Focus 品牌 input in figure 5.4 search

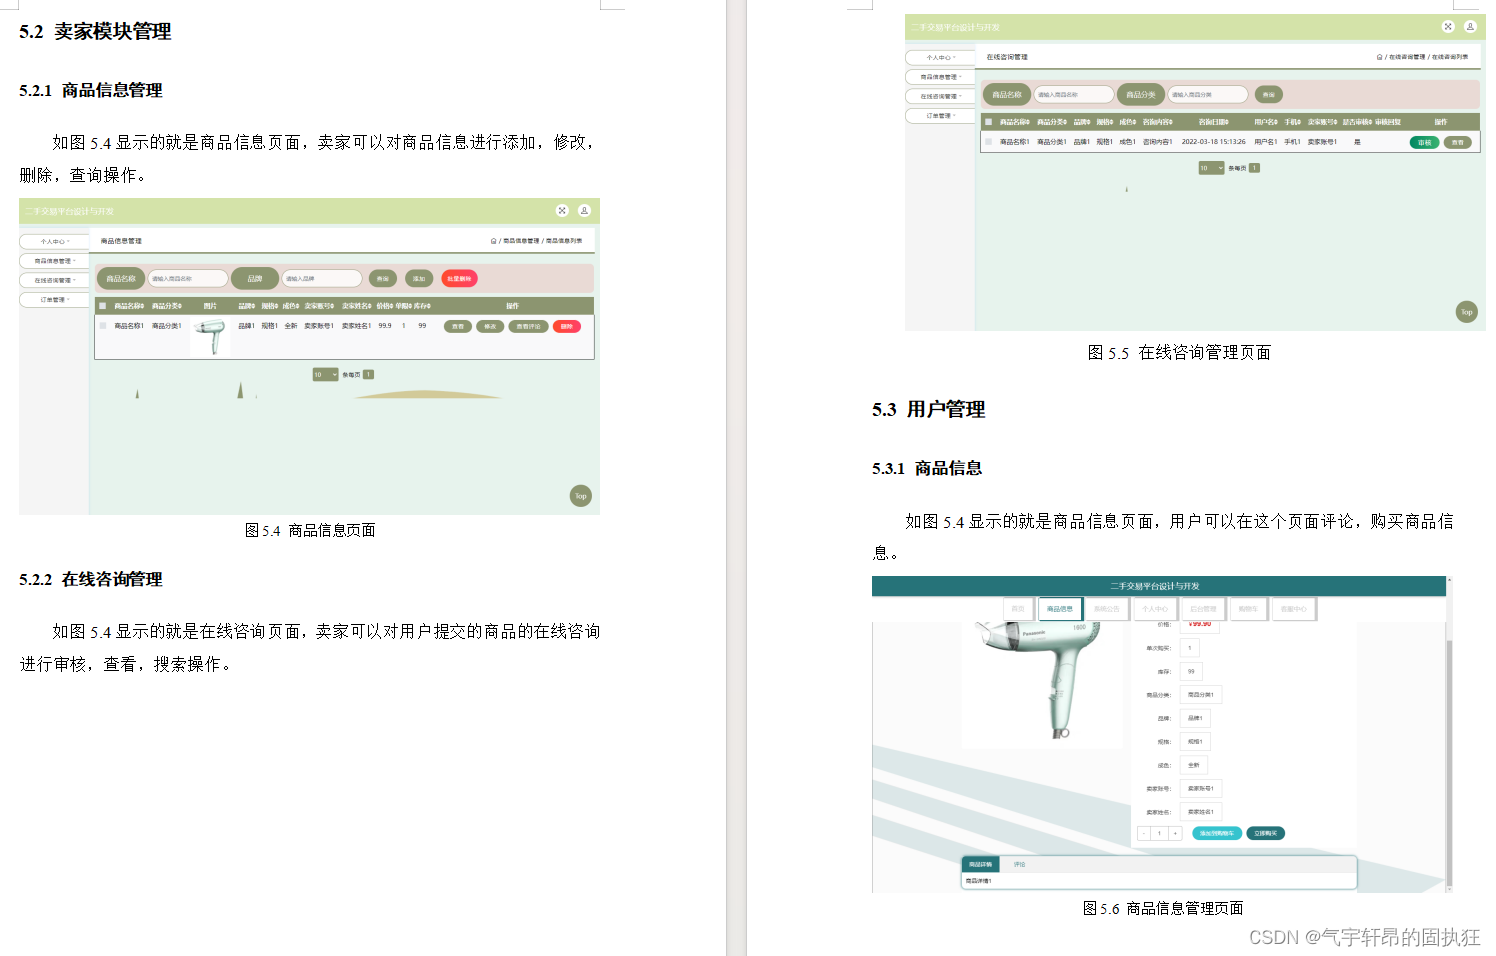(x=322, y=279)
